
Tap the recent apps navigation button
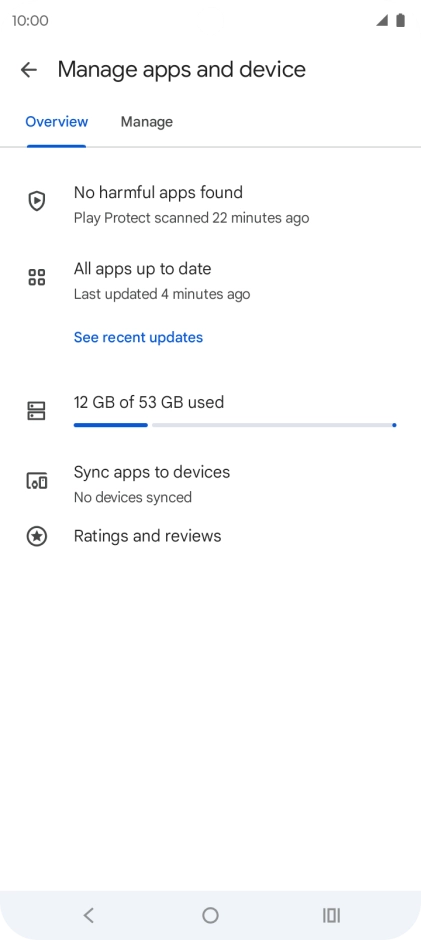pos(331,915)
